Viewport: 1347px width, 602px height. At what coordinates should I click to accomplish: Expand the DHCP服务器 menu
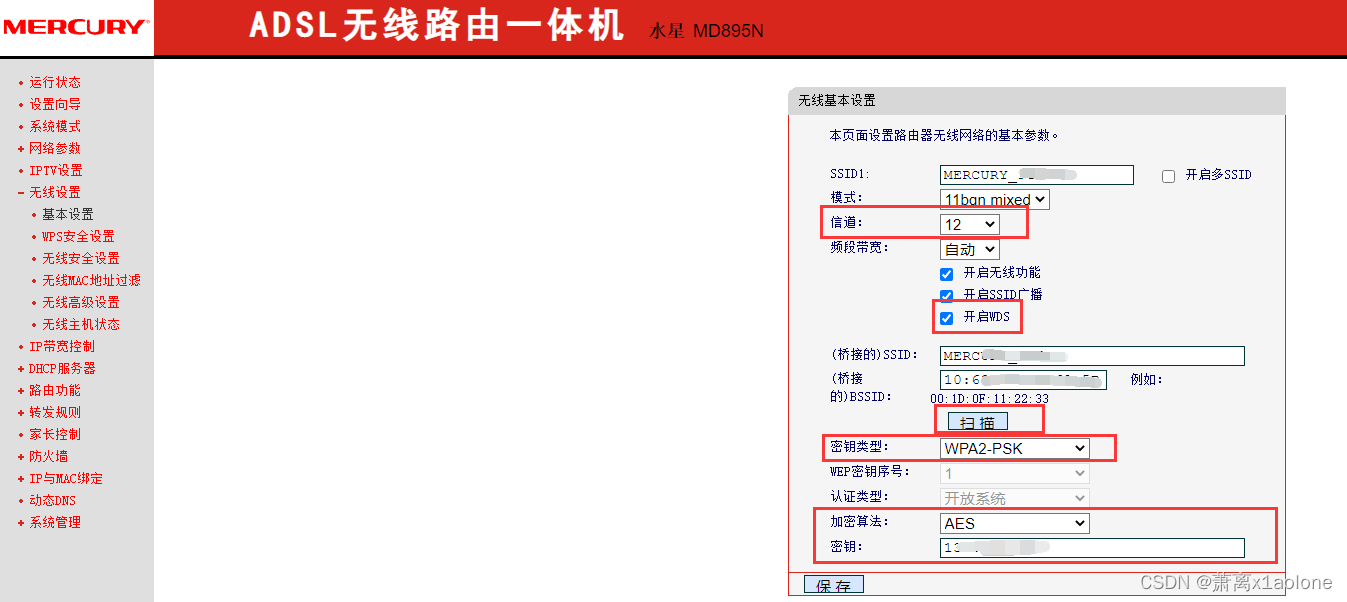click(x=62, y=368)
